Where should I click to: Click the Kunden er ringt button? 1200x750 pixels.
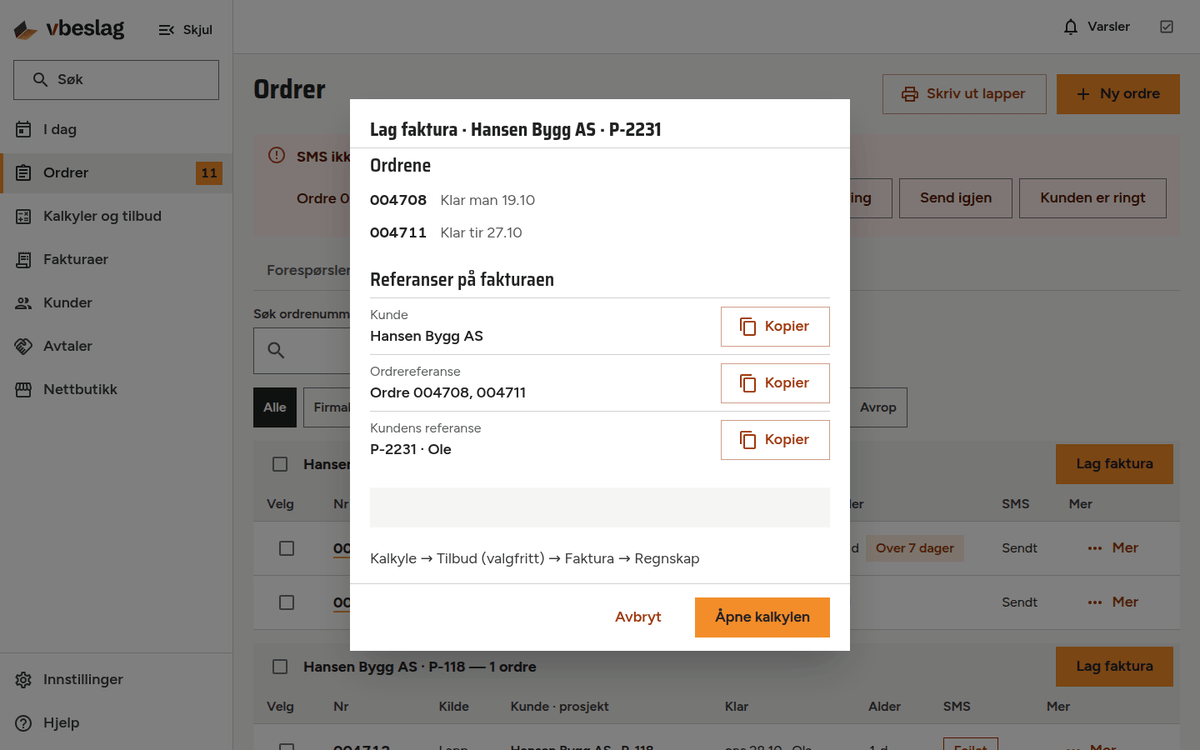click(1093, 198)
